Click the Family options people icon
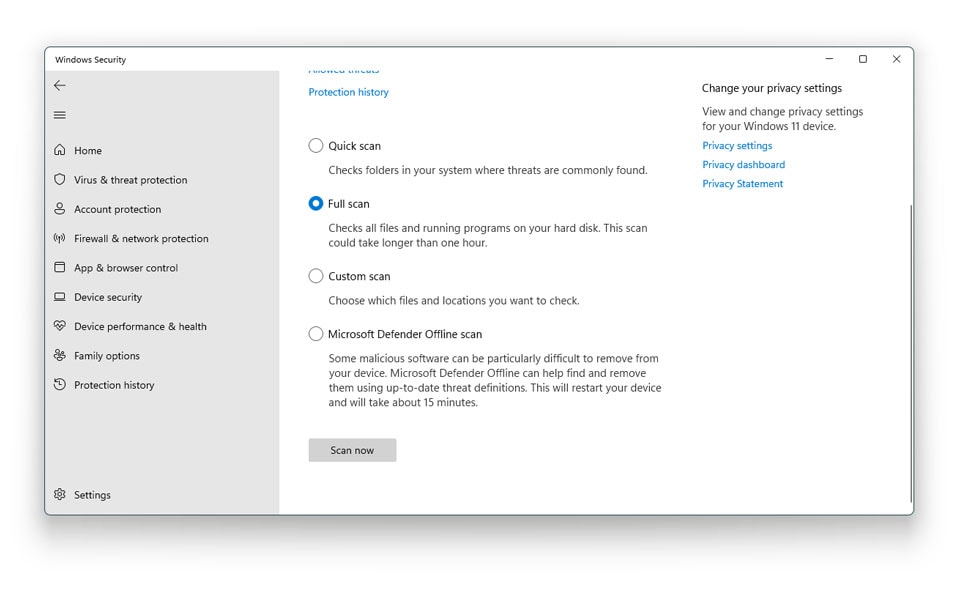This screenshot has width=960, height=600. click(59, 355)
